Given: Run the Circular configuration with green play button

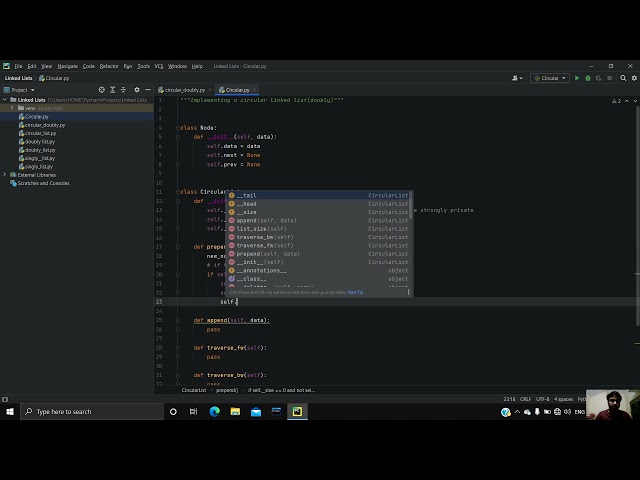Looking at the screenshot, I should (x=577, y=78).
